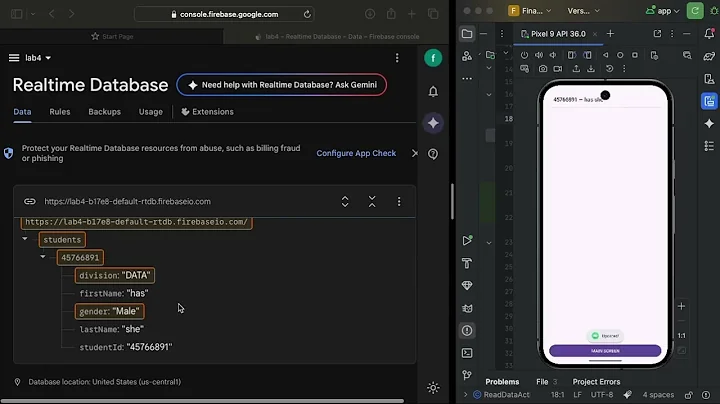This screenshot has width=720, height=404.
Task: Start emulator screen recording
Action: pyautogui.click(x=557, y=69)
